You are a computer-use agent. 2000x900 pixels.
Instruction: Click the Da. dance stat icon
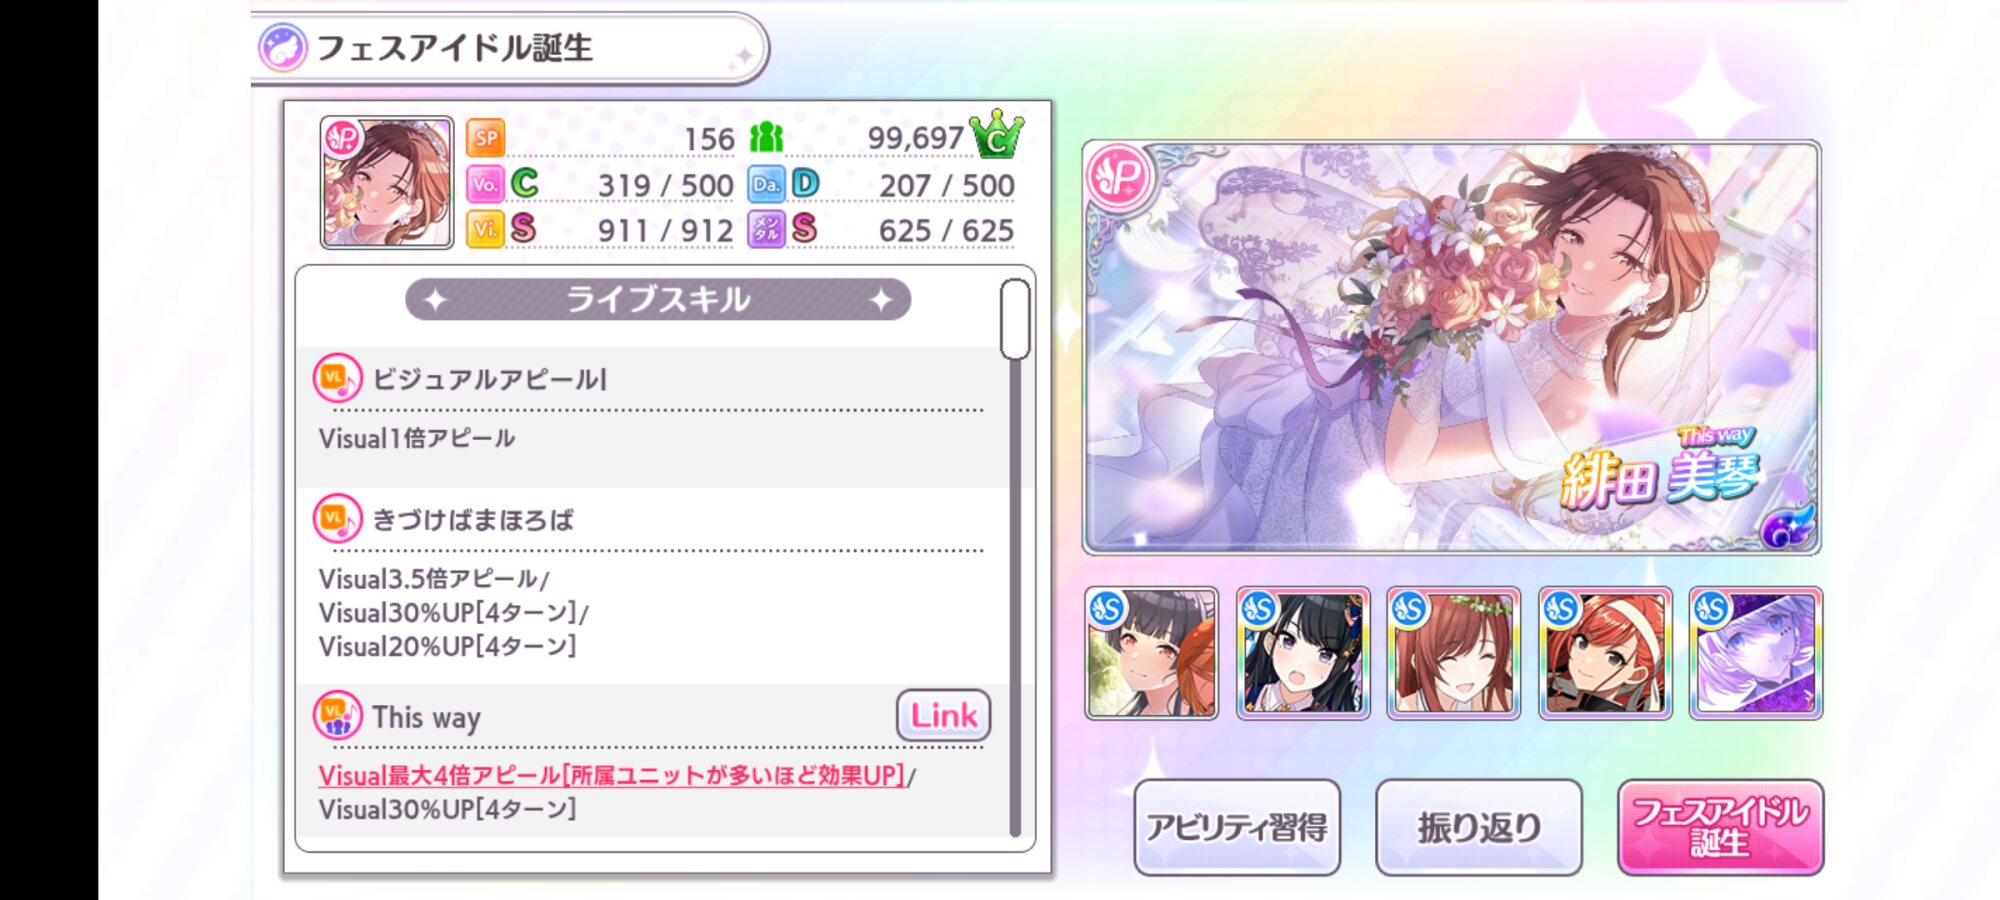pyautogui.click(x=766, y=184)
